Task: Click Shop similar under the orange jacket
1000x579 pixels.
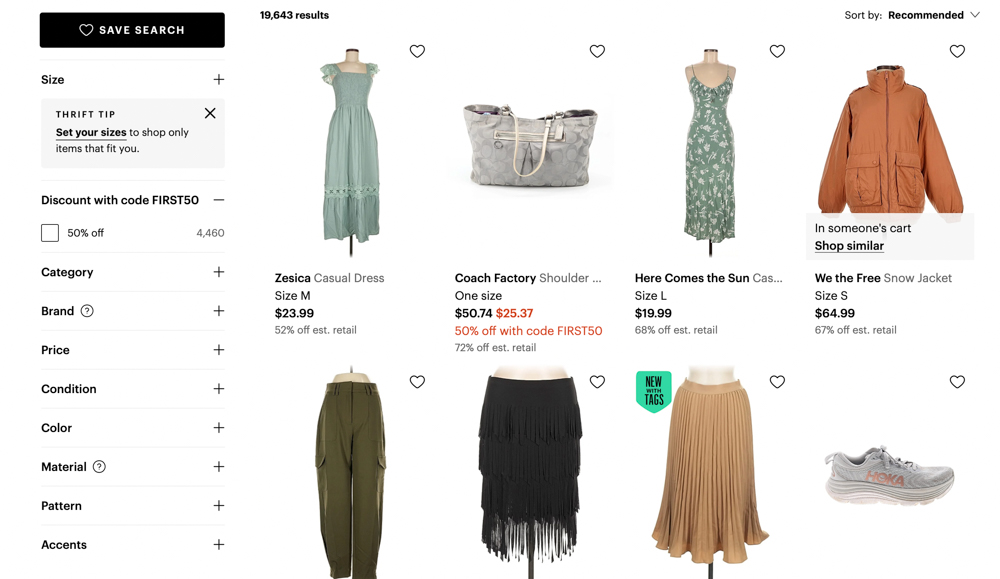Action: (x=849, y=245)
